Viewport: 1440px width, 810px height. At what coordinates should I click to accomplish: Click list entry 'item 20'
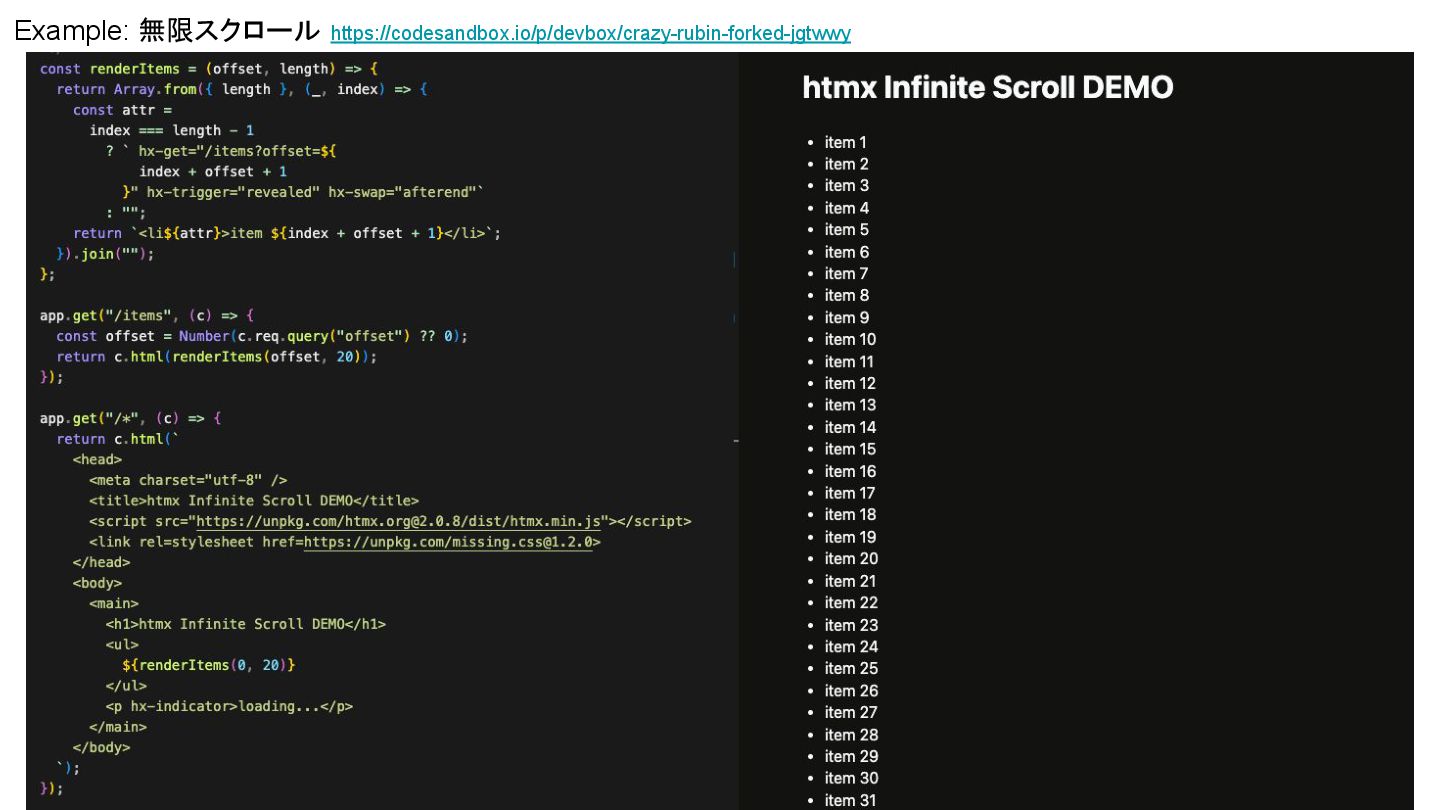click(851, 559)
